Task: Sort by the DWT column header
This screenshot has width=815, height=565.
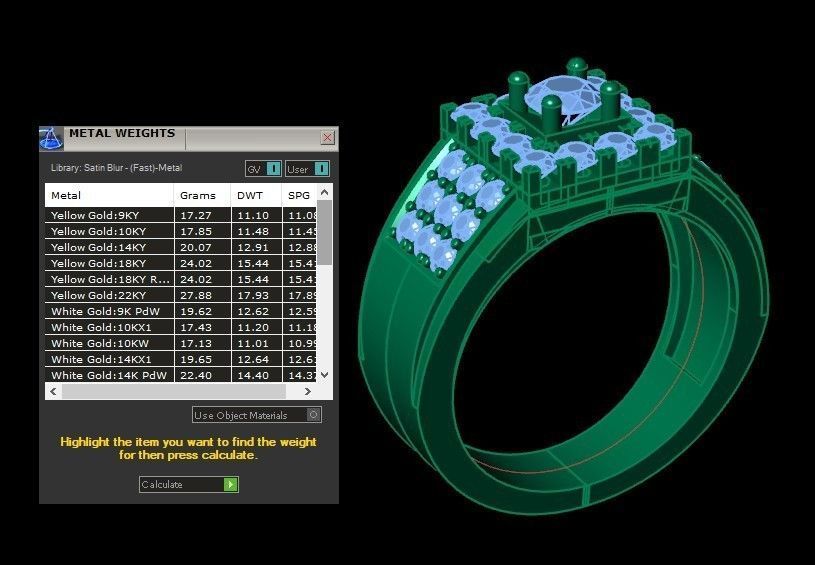Action: coord(256,195)
